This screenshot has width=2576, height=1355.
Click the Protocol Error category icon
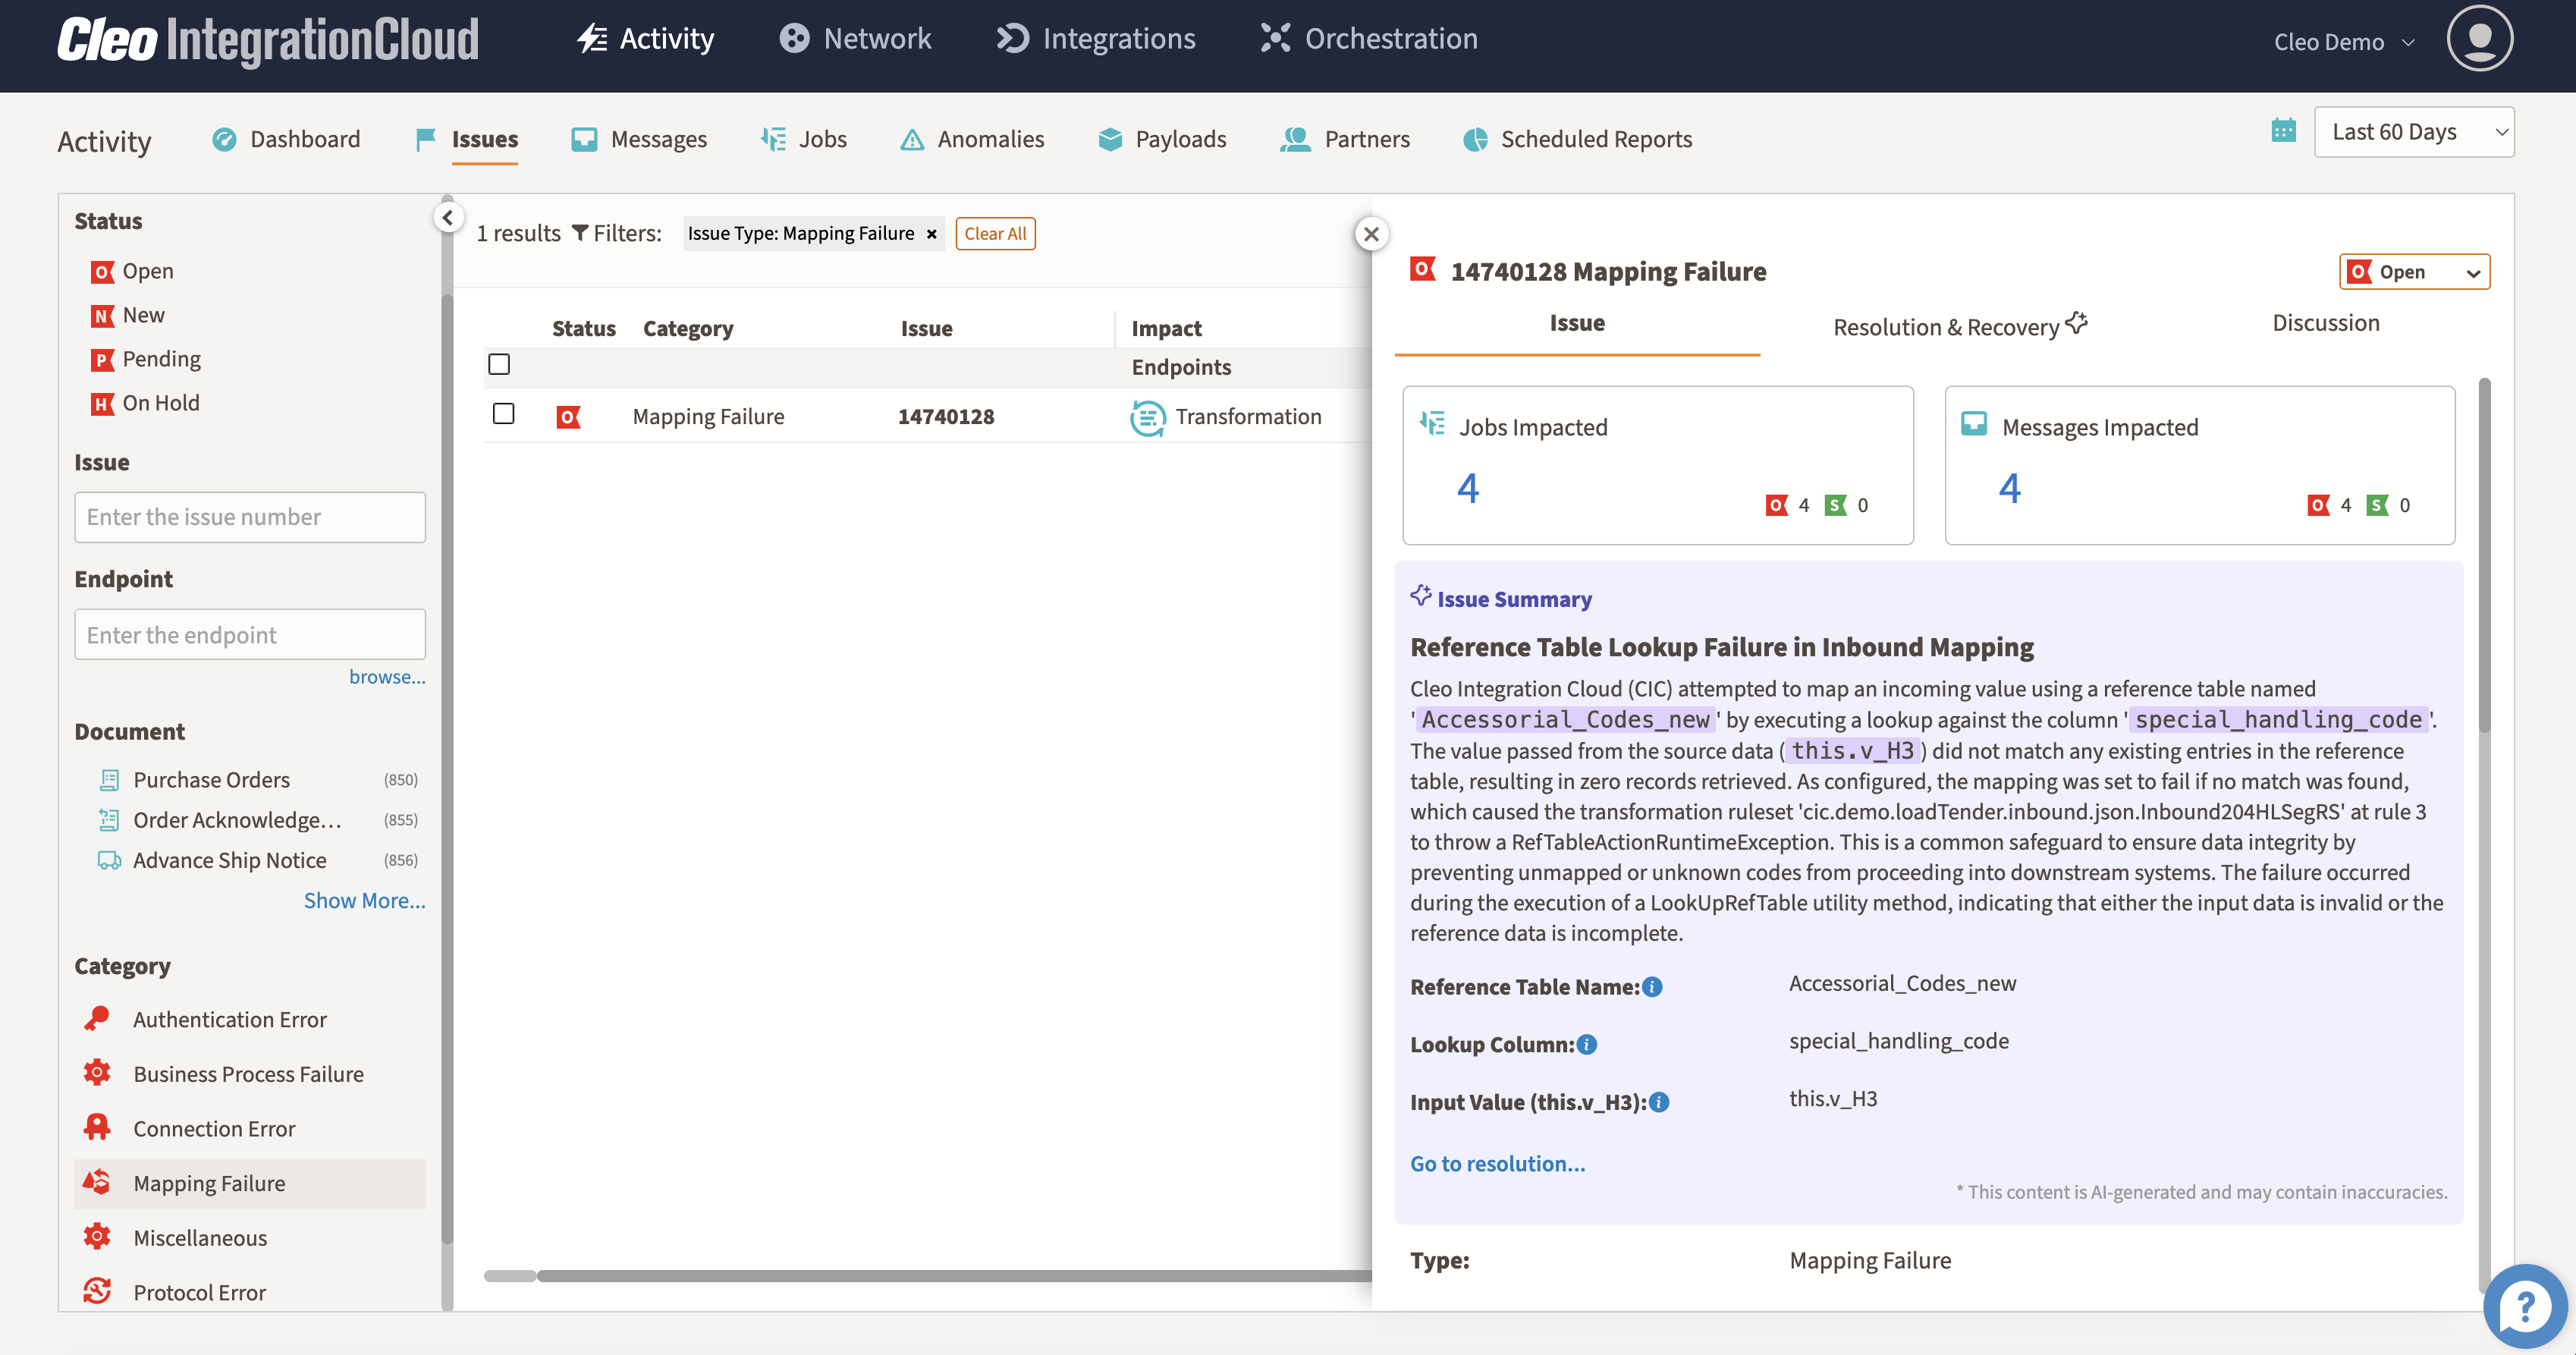tap(97, 1291)
